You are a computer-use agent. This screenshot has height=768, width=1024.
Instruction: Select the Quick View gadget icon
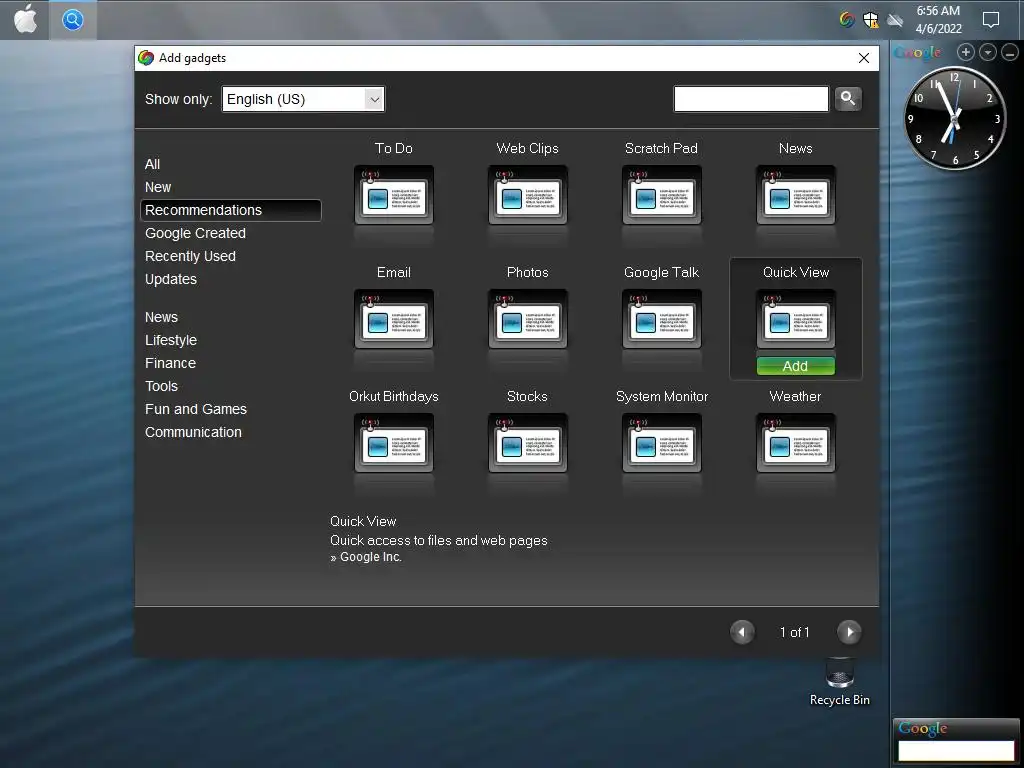(x=795, y=319)
